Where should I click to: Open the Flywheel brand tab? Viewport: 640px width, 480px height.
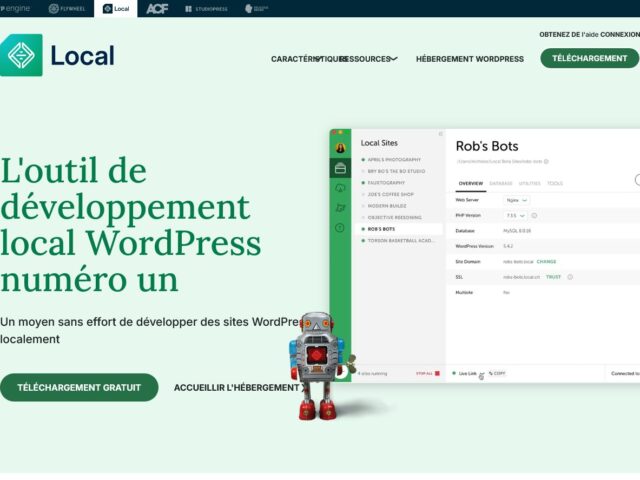click(x=67, y=9)
